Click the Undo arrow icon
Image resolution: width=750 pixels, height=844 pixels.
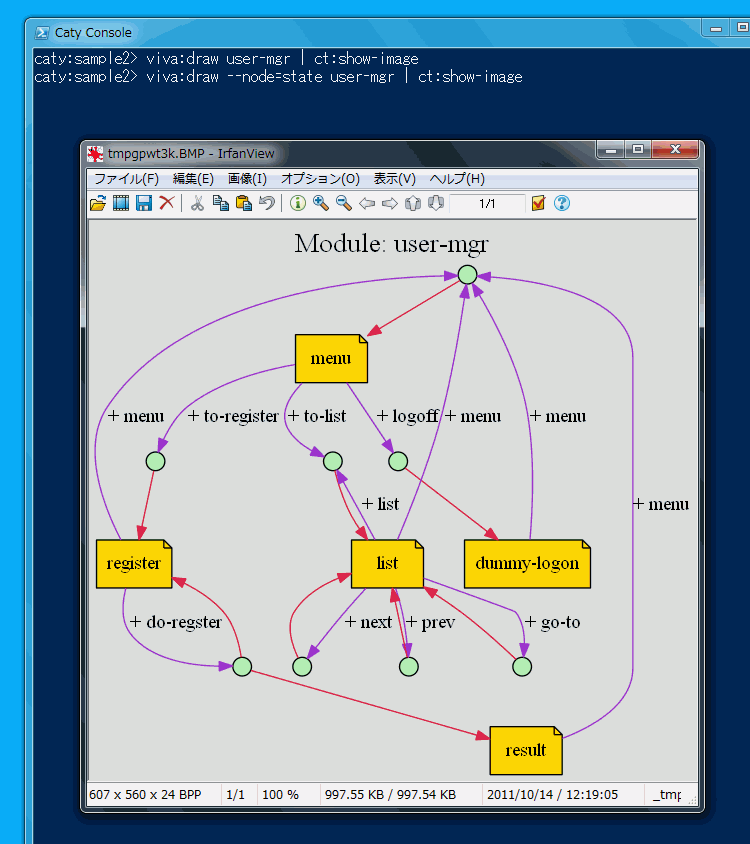point(266,204)
